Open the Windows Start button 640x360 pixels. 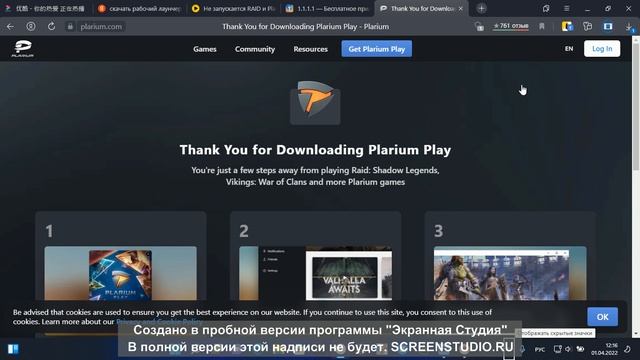tap(13, 349)
